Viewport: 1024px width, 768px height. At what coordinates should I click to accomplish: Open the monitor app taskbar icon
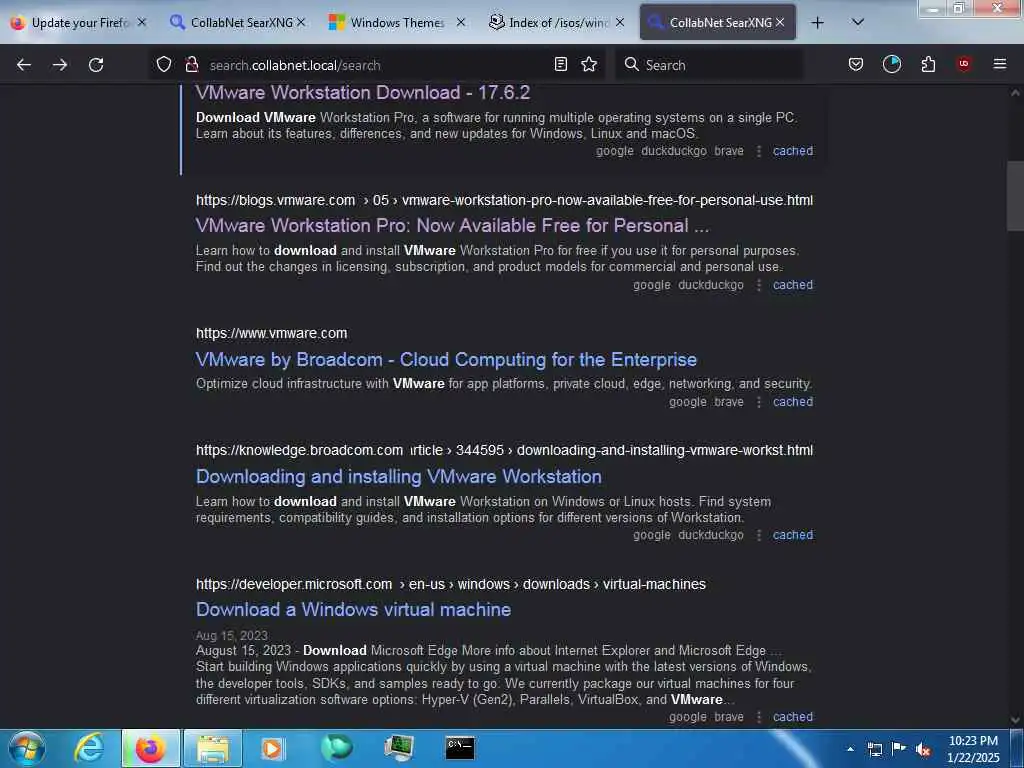coord(398,748)
